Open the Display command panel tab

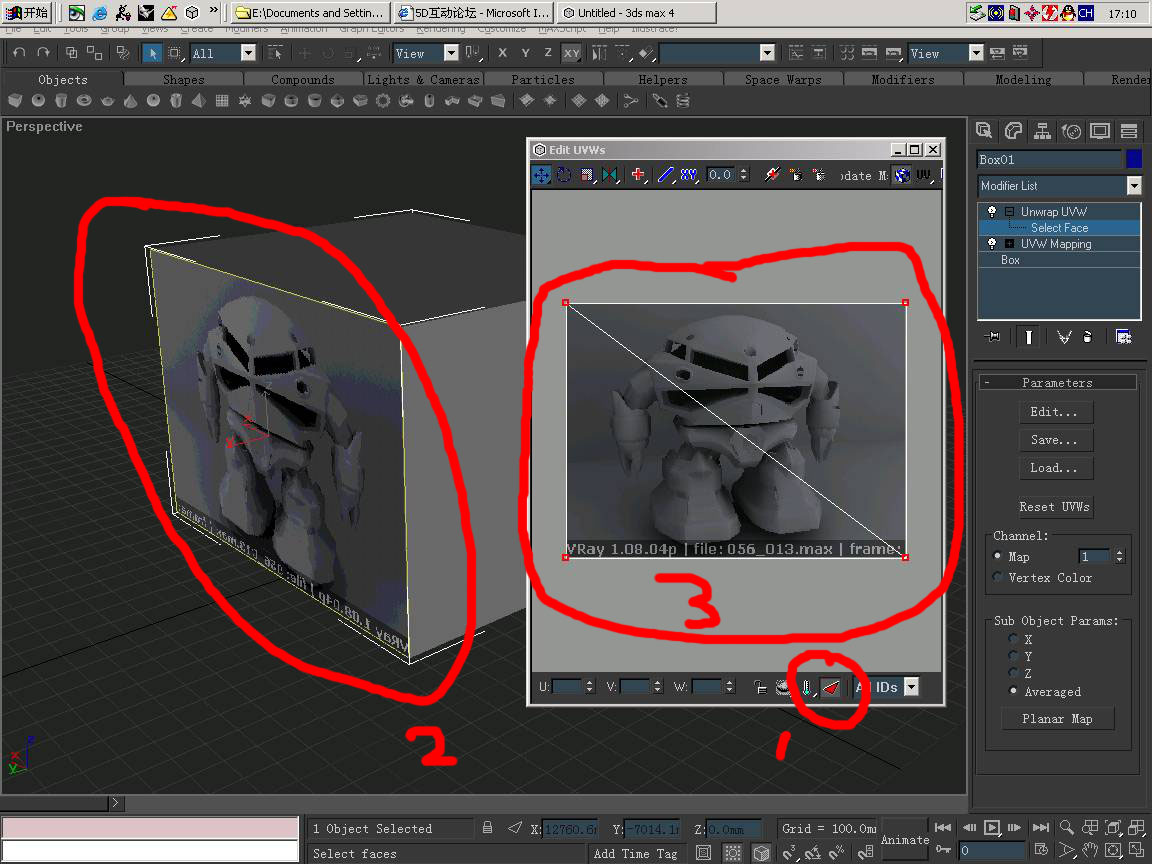1100,132
